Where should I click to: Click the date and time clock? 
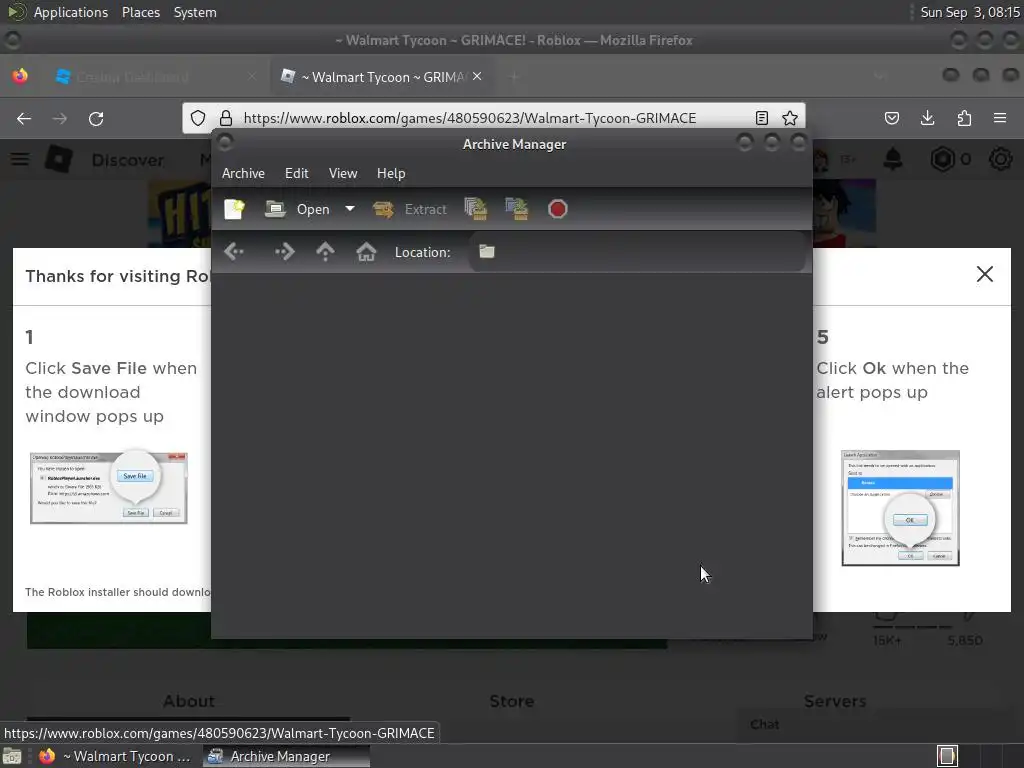969,12
